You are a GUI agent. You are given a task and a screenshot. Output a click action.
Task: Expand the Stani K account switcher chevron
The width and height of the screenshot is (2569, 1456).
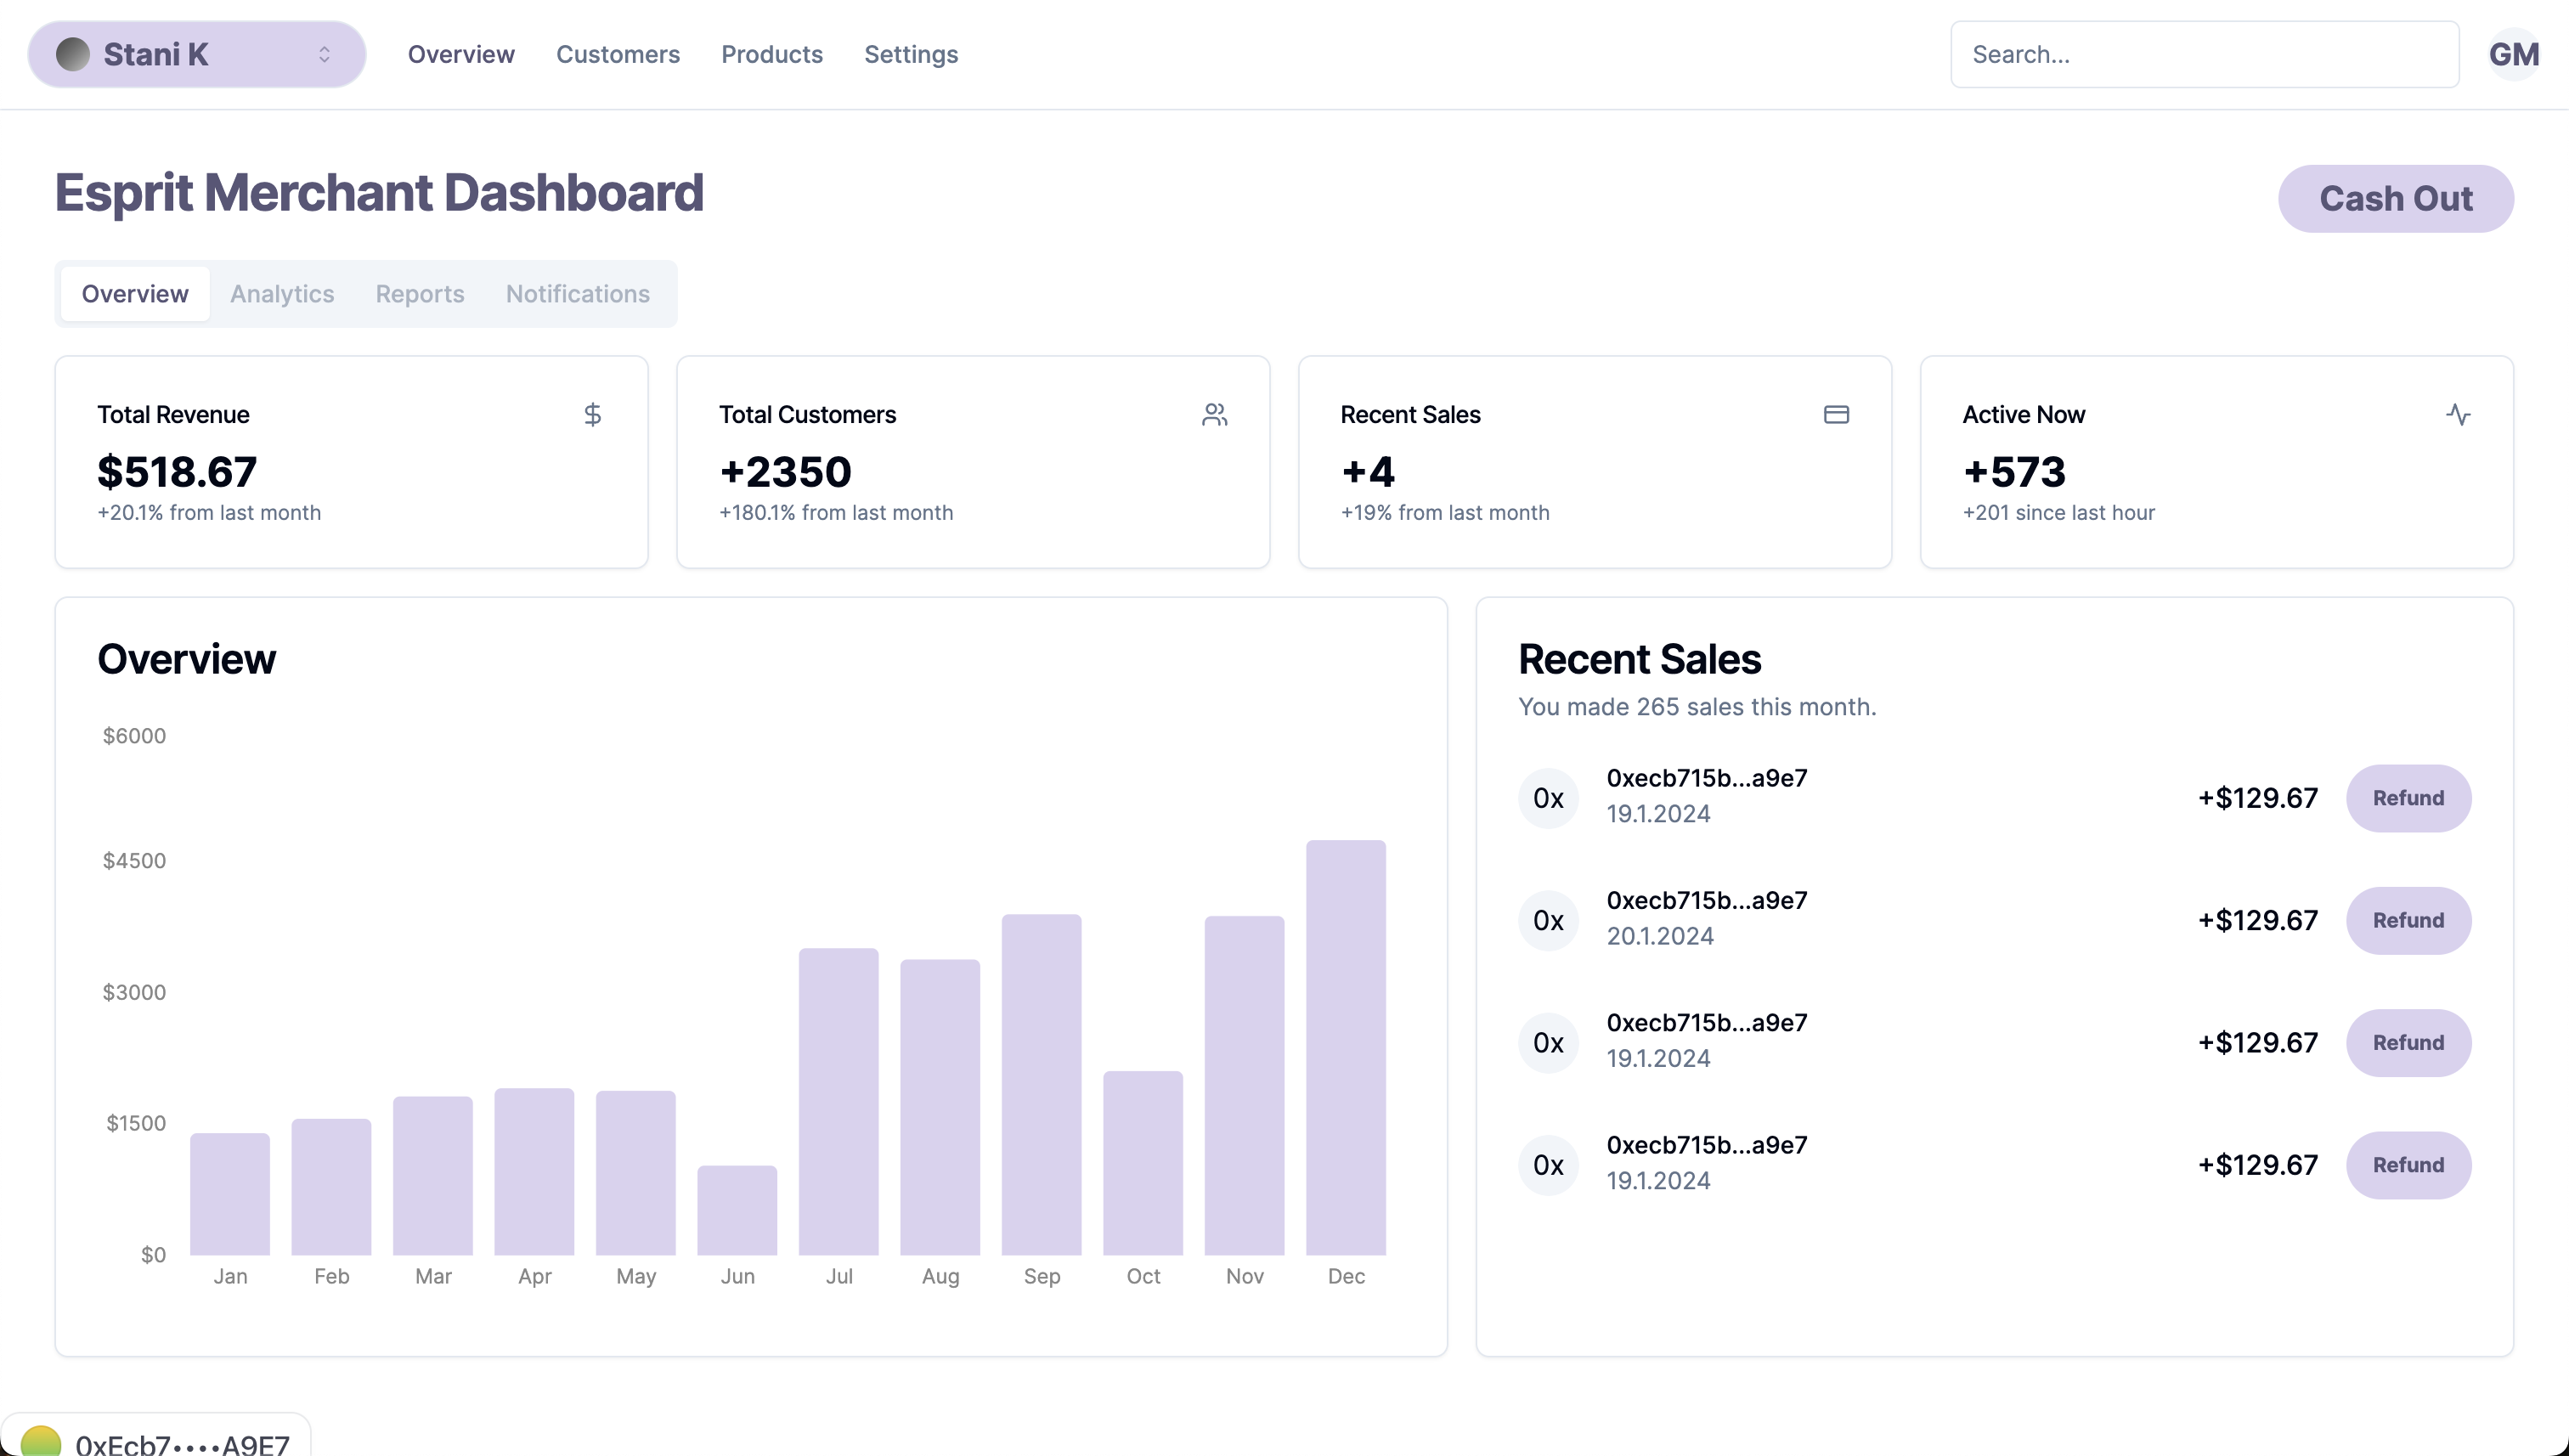(324, 54)
